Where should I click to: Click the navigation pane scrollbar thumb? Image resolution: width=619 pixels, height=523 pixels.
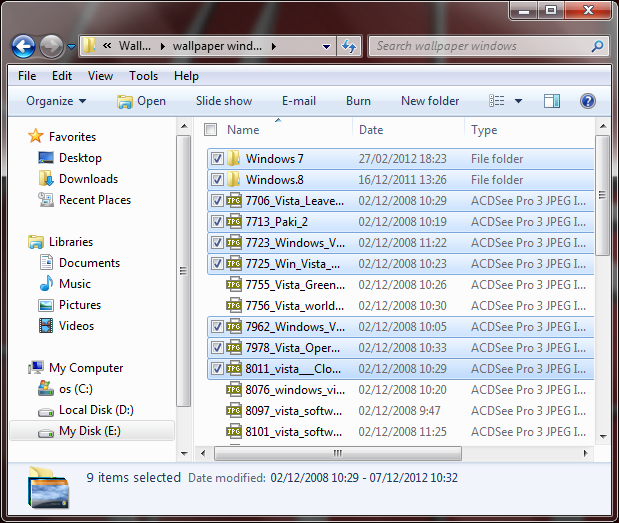(x=183, y=271)
